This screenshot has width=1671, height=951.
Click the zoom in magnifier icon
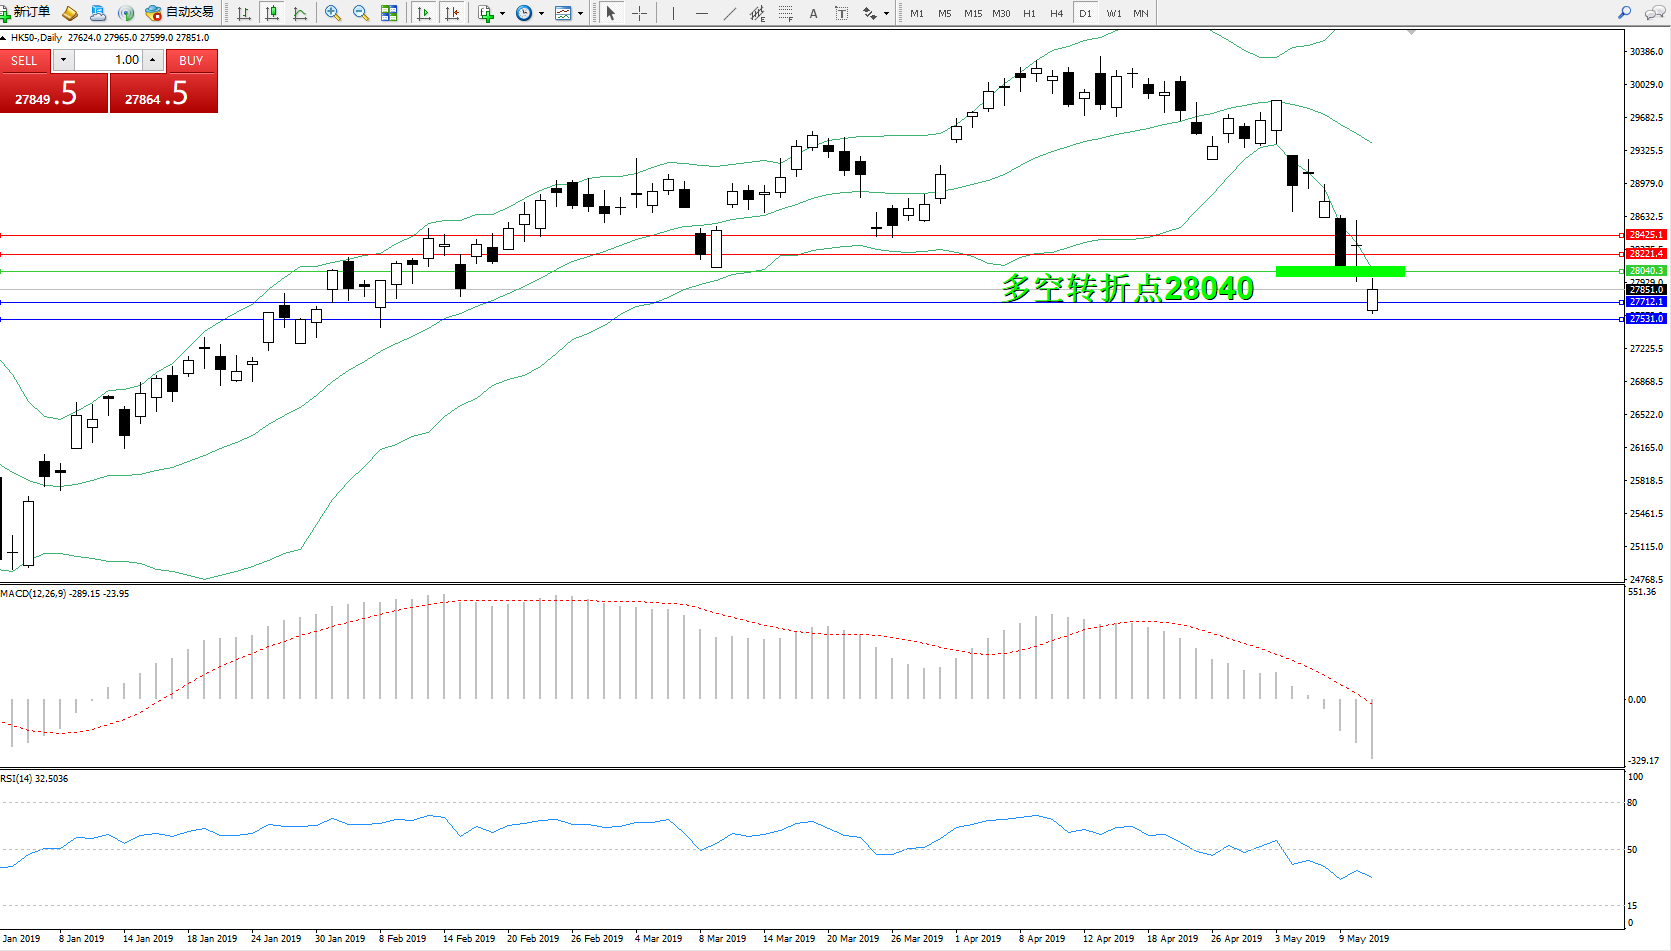333,13
